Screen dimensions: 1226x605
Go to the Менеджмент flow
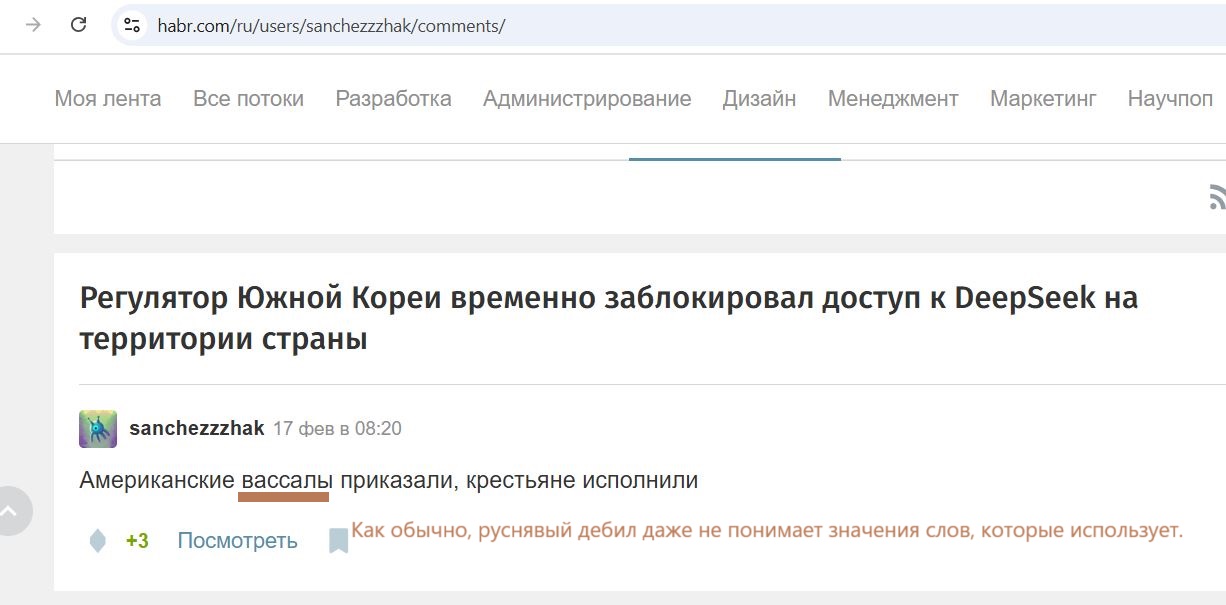[x=893, y=99]
